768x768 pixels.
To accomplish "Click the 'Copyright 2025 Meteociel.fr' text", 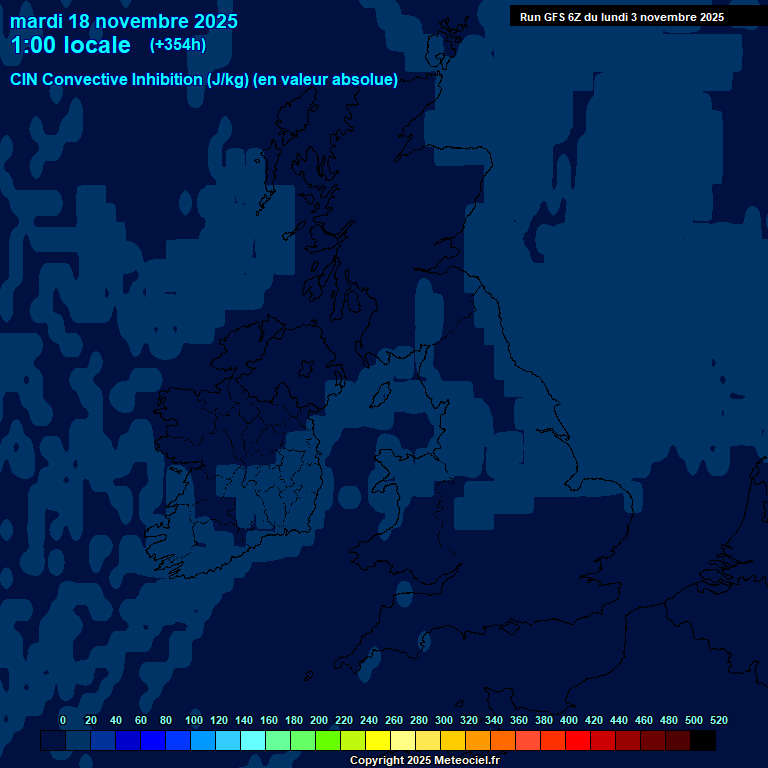I will click(425, 760).
